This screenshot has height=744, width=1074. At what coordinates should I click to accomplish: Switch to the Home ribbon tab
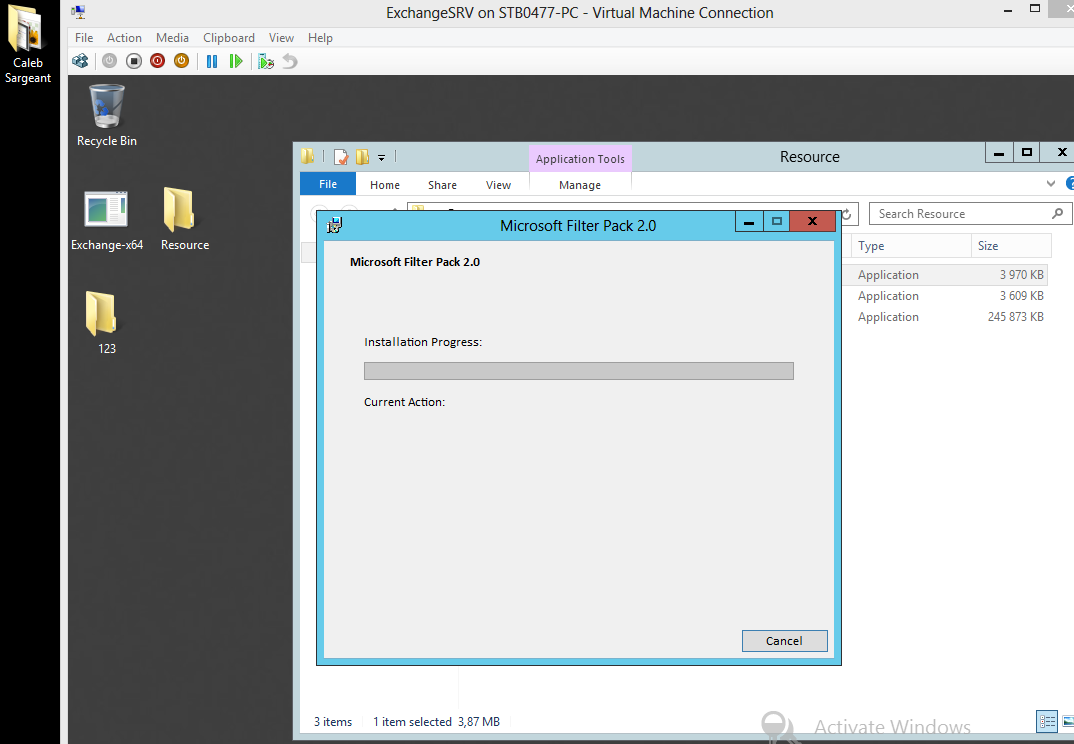[x=385, y=185]
